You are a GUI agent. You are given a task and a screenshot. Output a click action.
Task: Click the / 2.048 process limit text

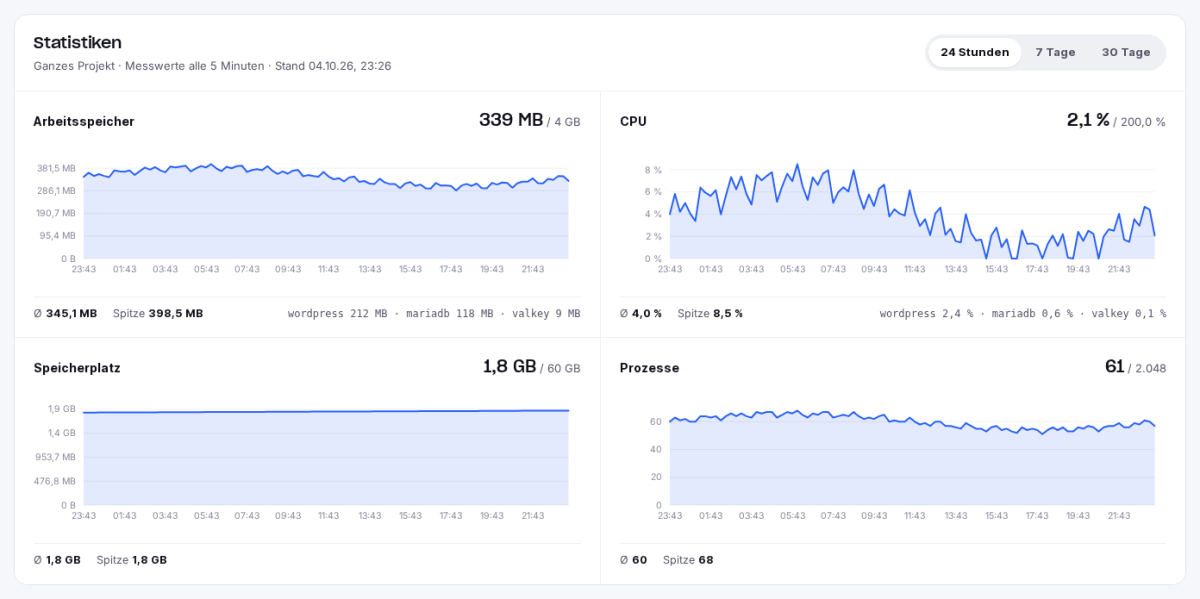pos(1147,369)
